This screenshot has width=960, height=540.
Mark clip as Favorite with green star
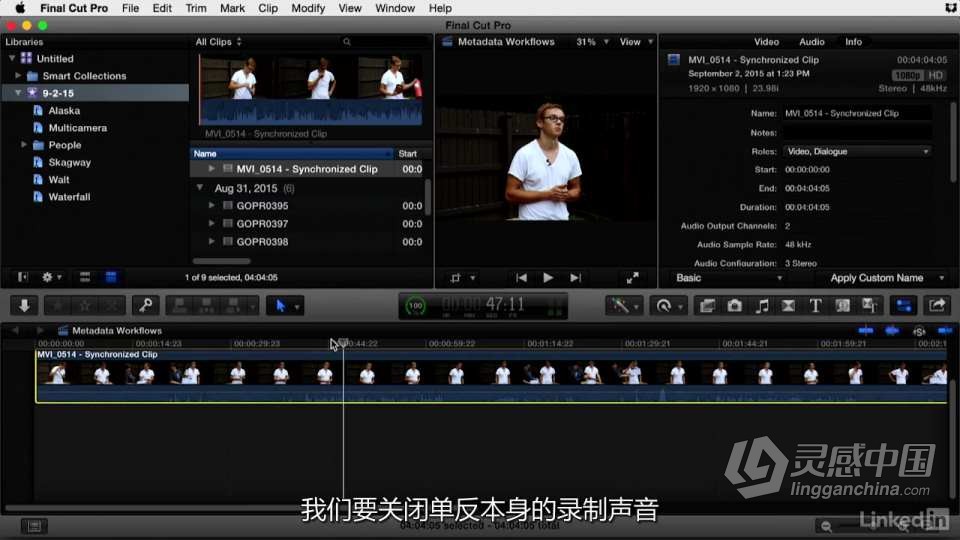[58, 306]
